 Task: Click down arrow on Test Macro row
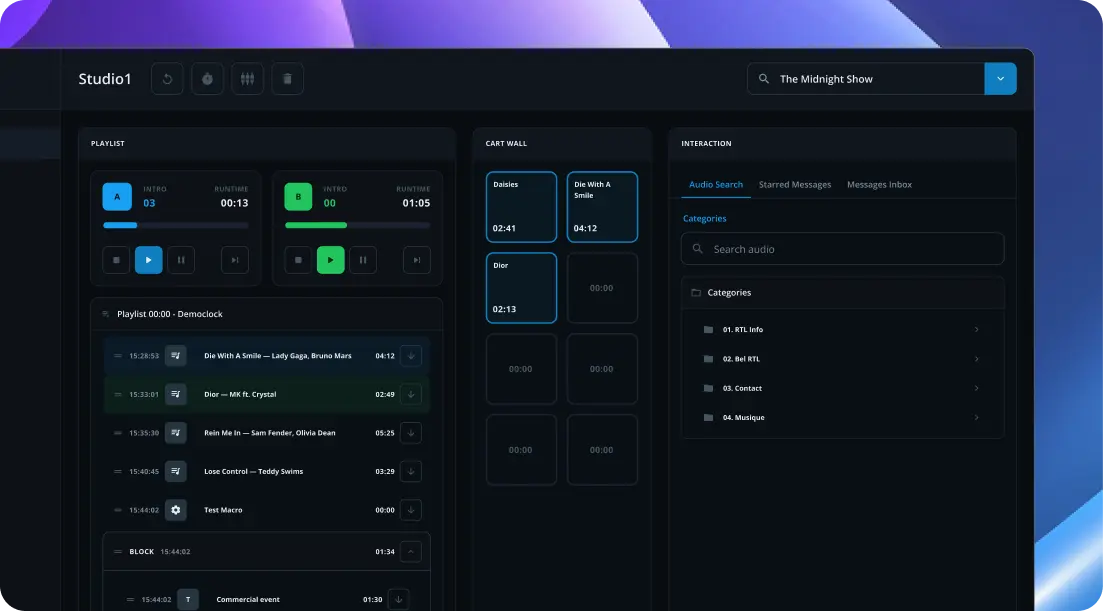coord(411,510)
